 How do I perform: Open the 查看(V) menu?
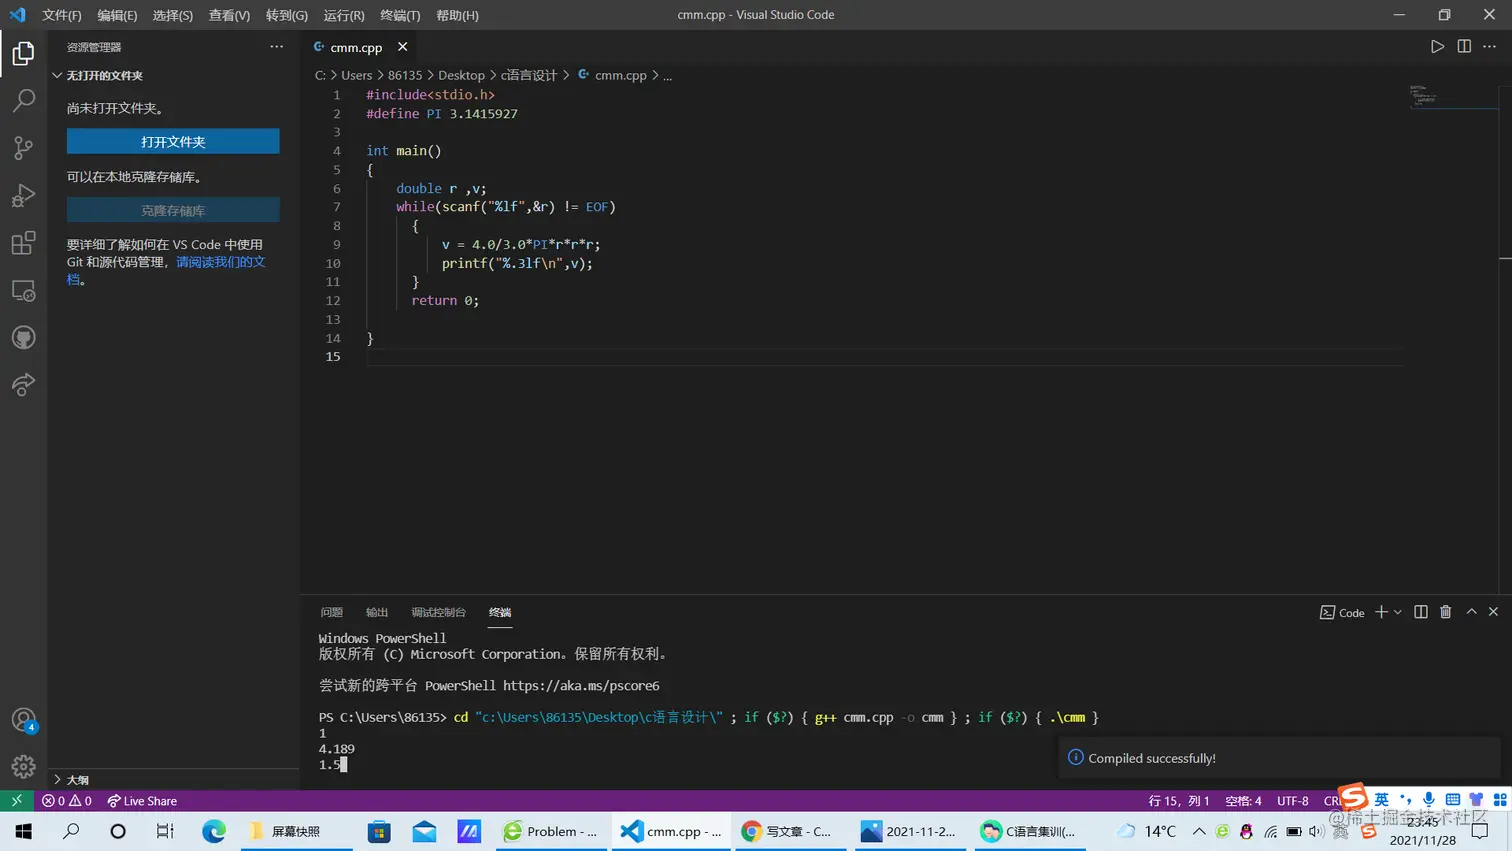tap(229, 15)
